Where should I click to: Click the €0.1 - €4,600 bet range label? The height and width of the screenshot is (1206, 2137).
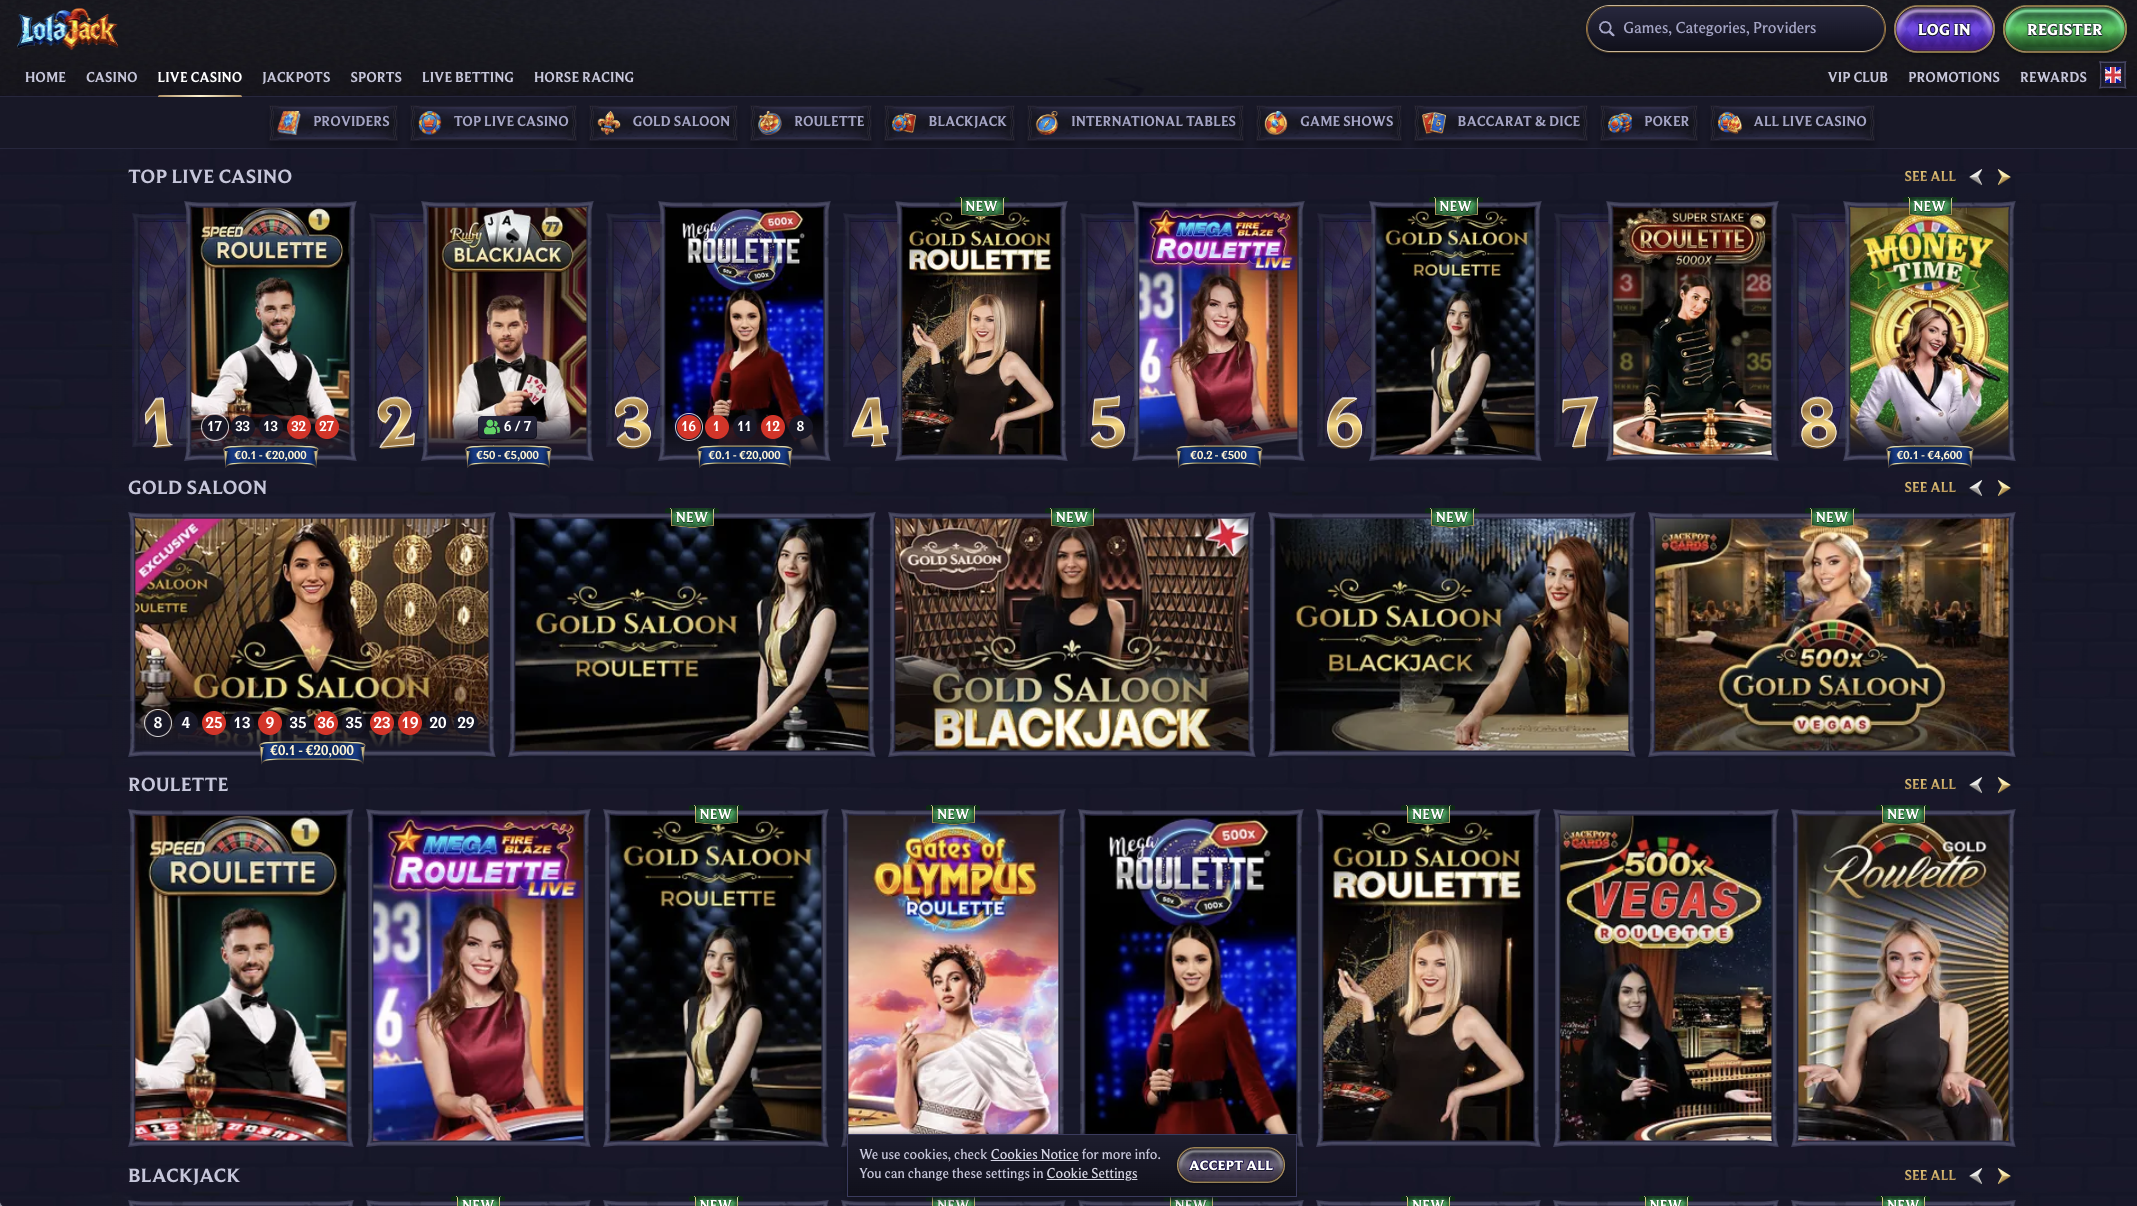pos(1929,455)
